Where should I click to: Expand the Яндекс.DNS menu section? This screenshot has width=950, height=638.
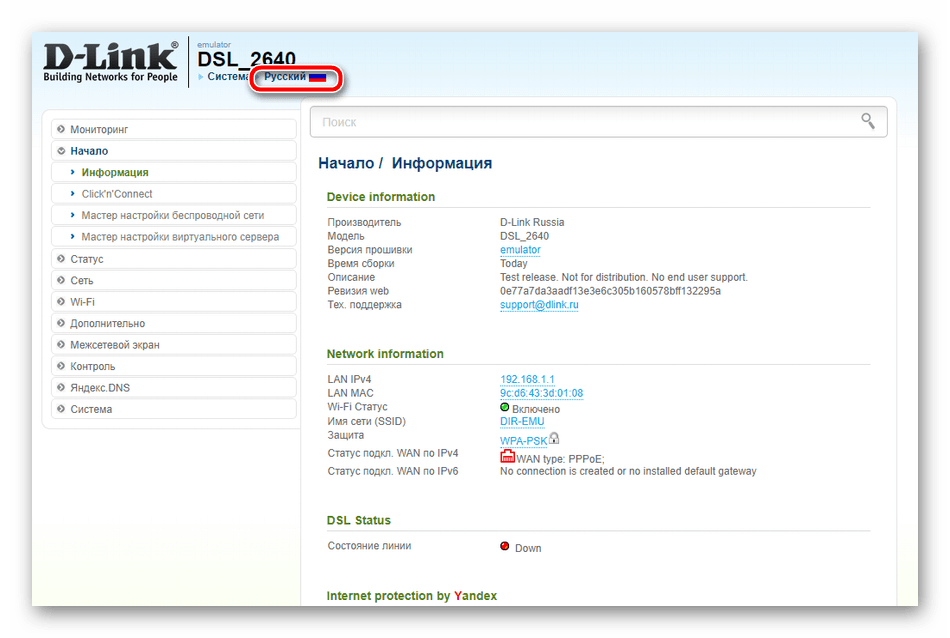pos(174,388)
